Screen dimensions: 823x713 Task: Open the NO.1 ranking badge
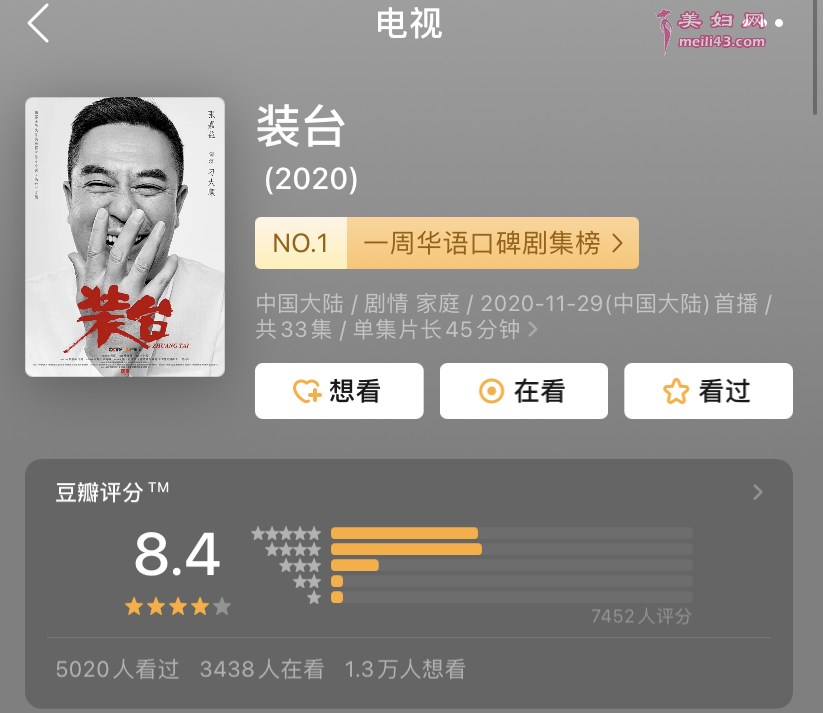click(301, 243)
